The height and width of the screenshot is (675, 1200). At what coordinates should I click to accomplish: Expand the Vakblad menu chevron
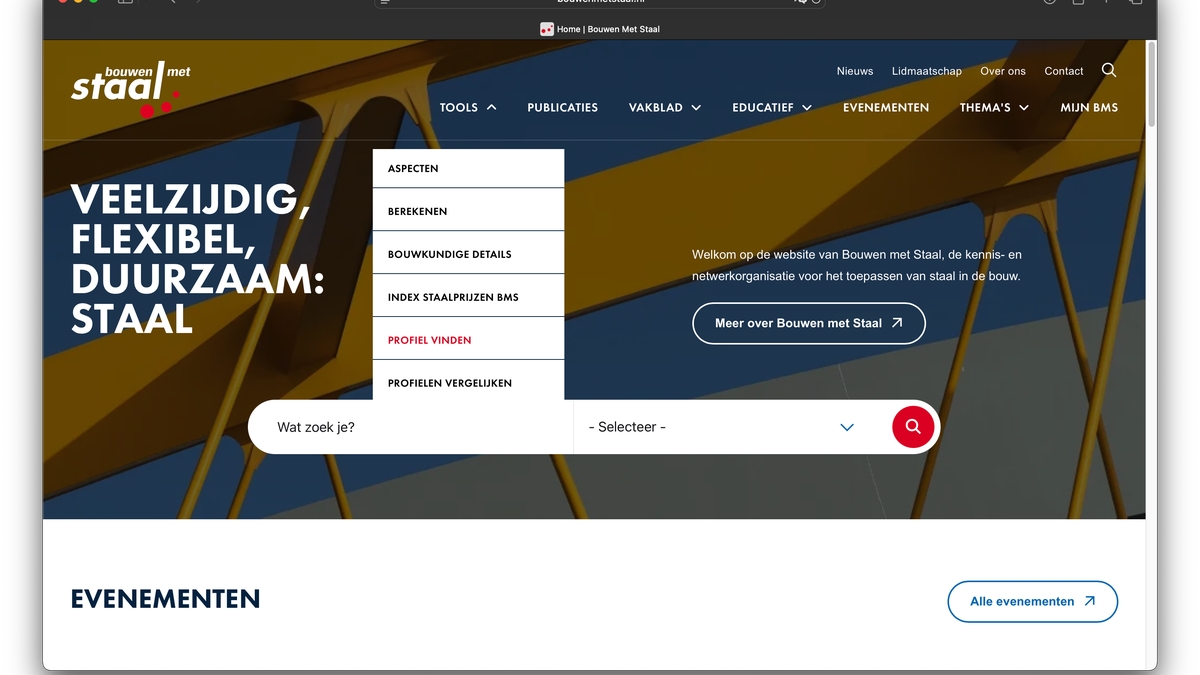[696, 108]
